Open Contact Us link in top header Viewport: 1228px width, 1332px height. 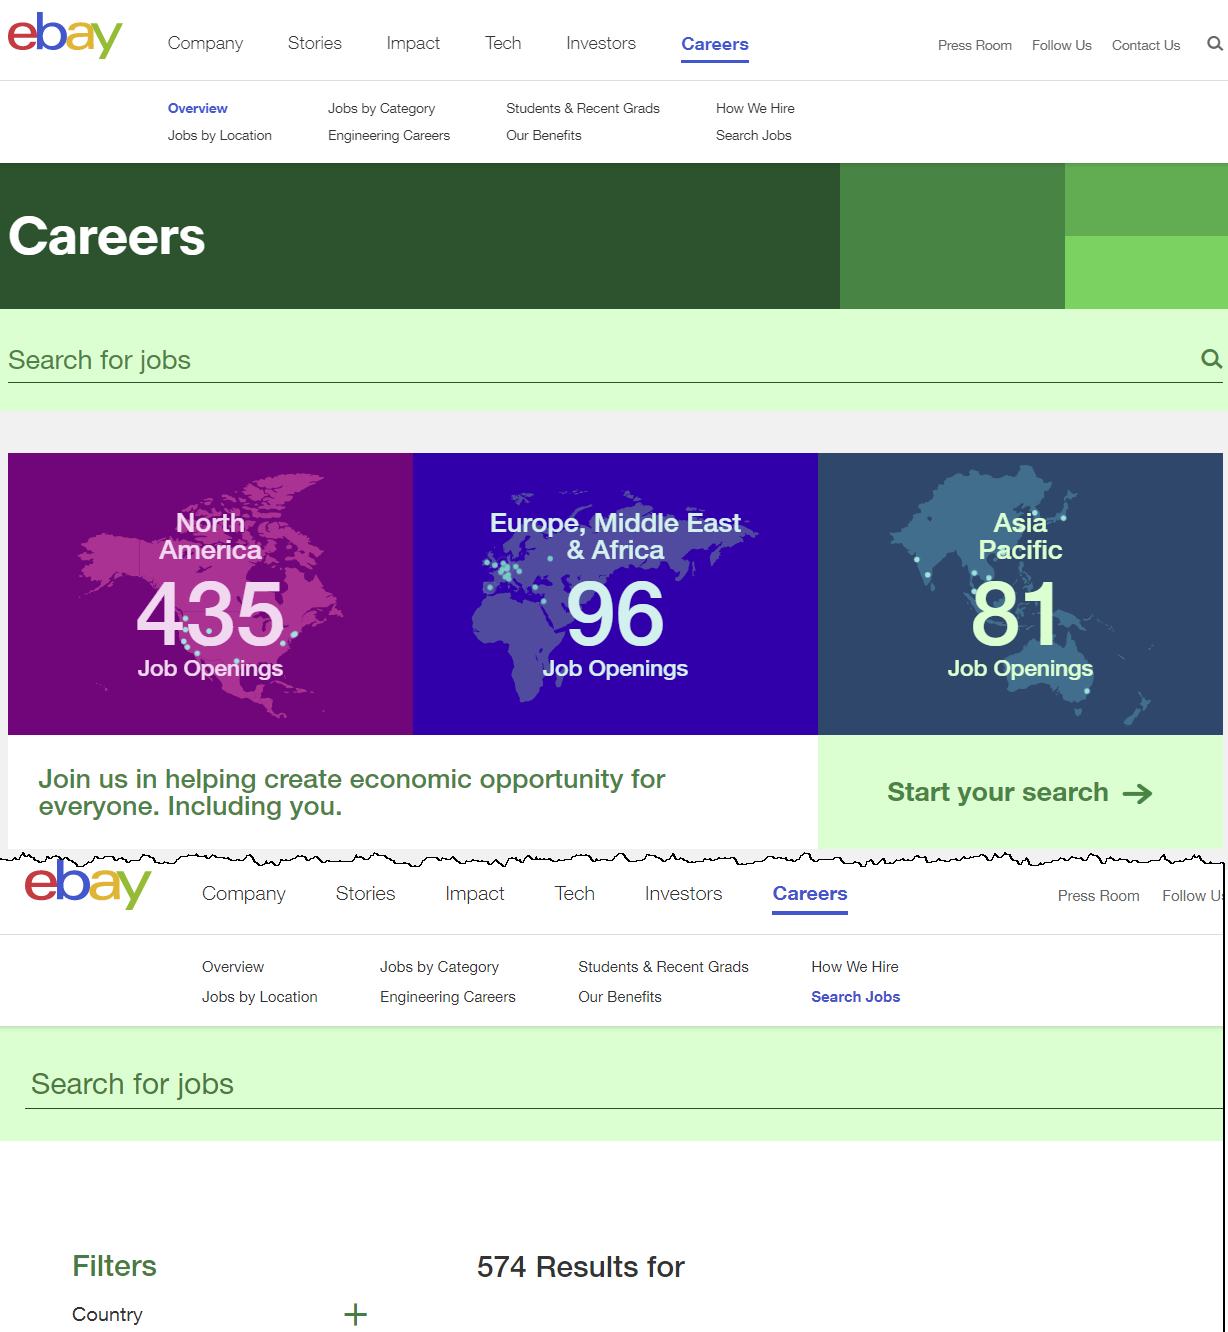(x=1146, y=45)
